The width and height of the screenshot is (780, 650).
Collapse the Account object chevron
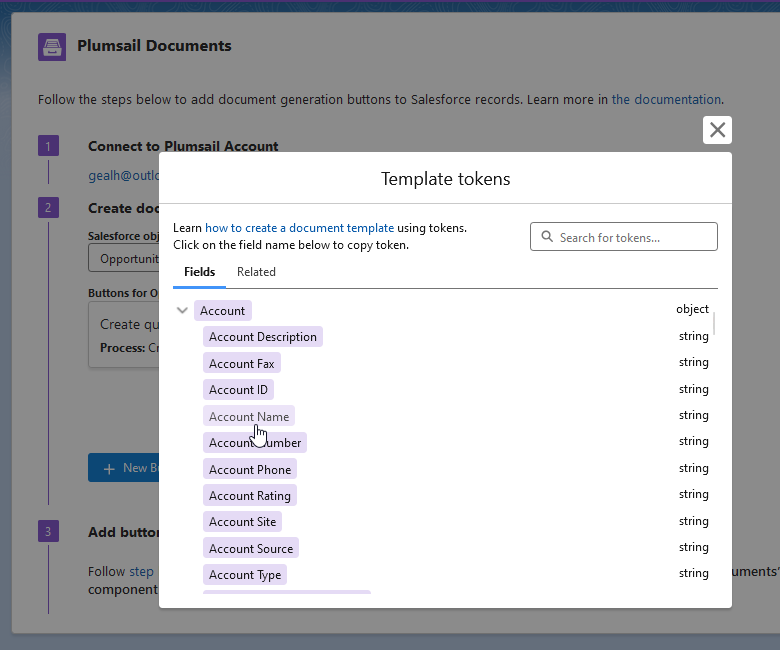click(182, 310)
